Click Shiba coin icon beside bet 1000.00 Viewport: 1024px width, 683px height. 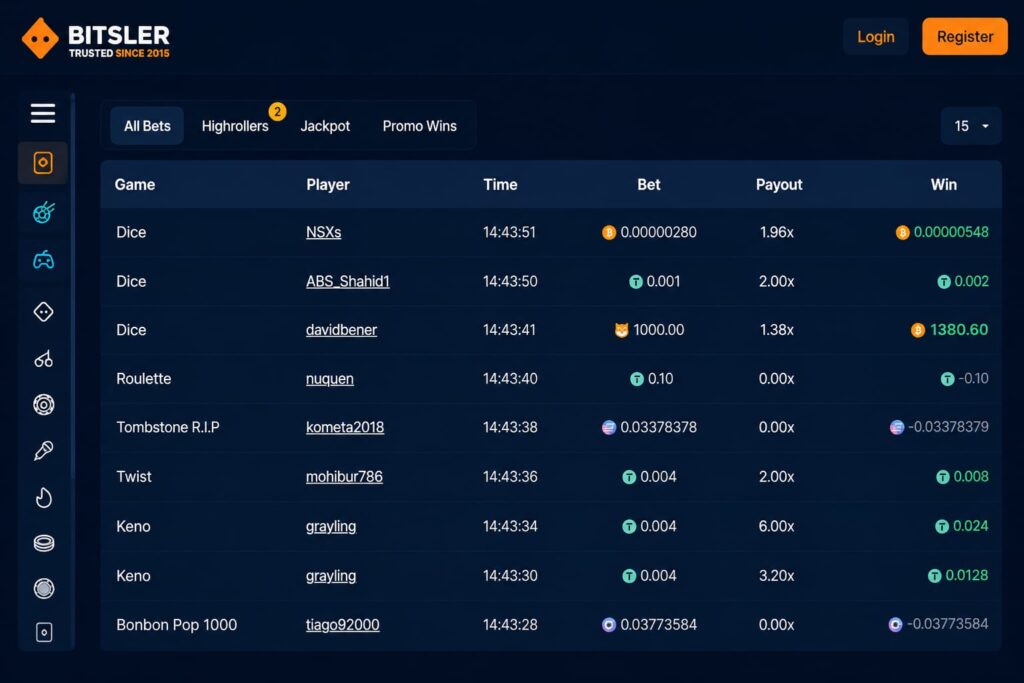point(621,330)
